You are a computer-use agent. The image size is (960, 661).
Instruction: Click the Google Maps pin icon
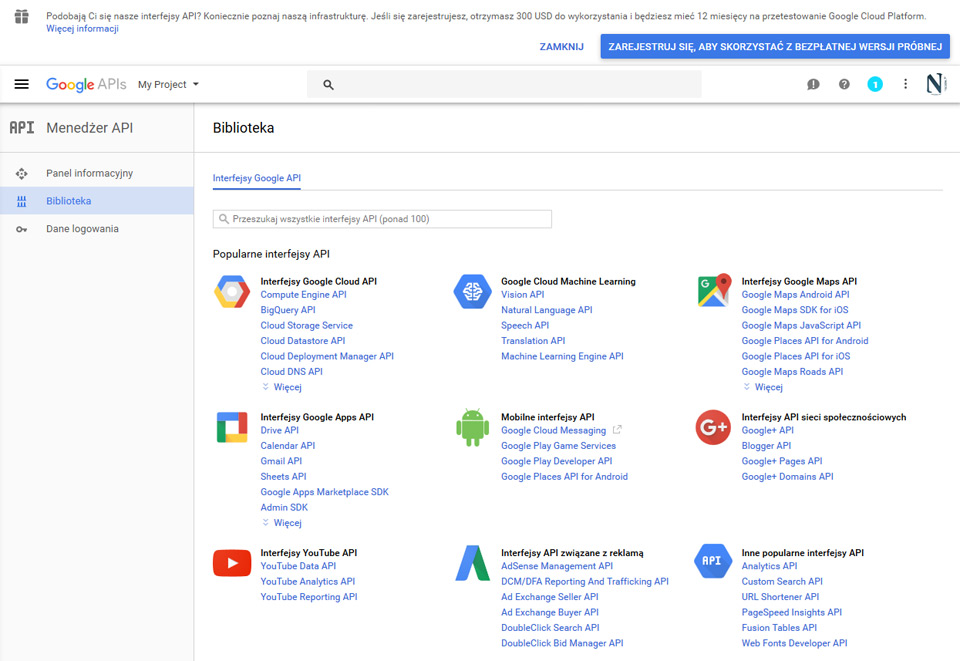(714, 290)
